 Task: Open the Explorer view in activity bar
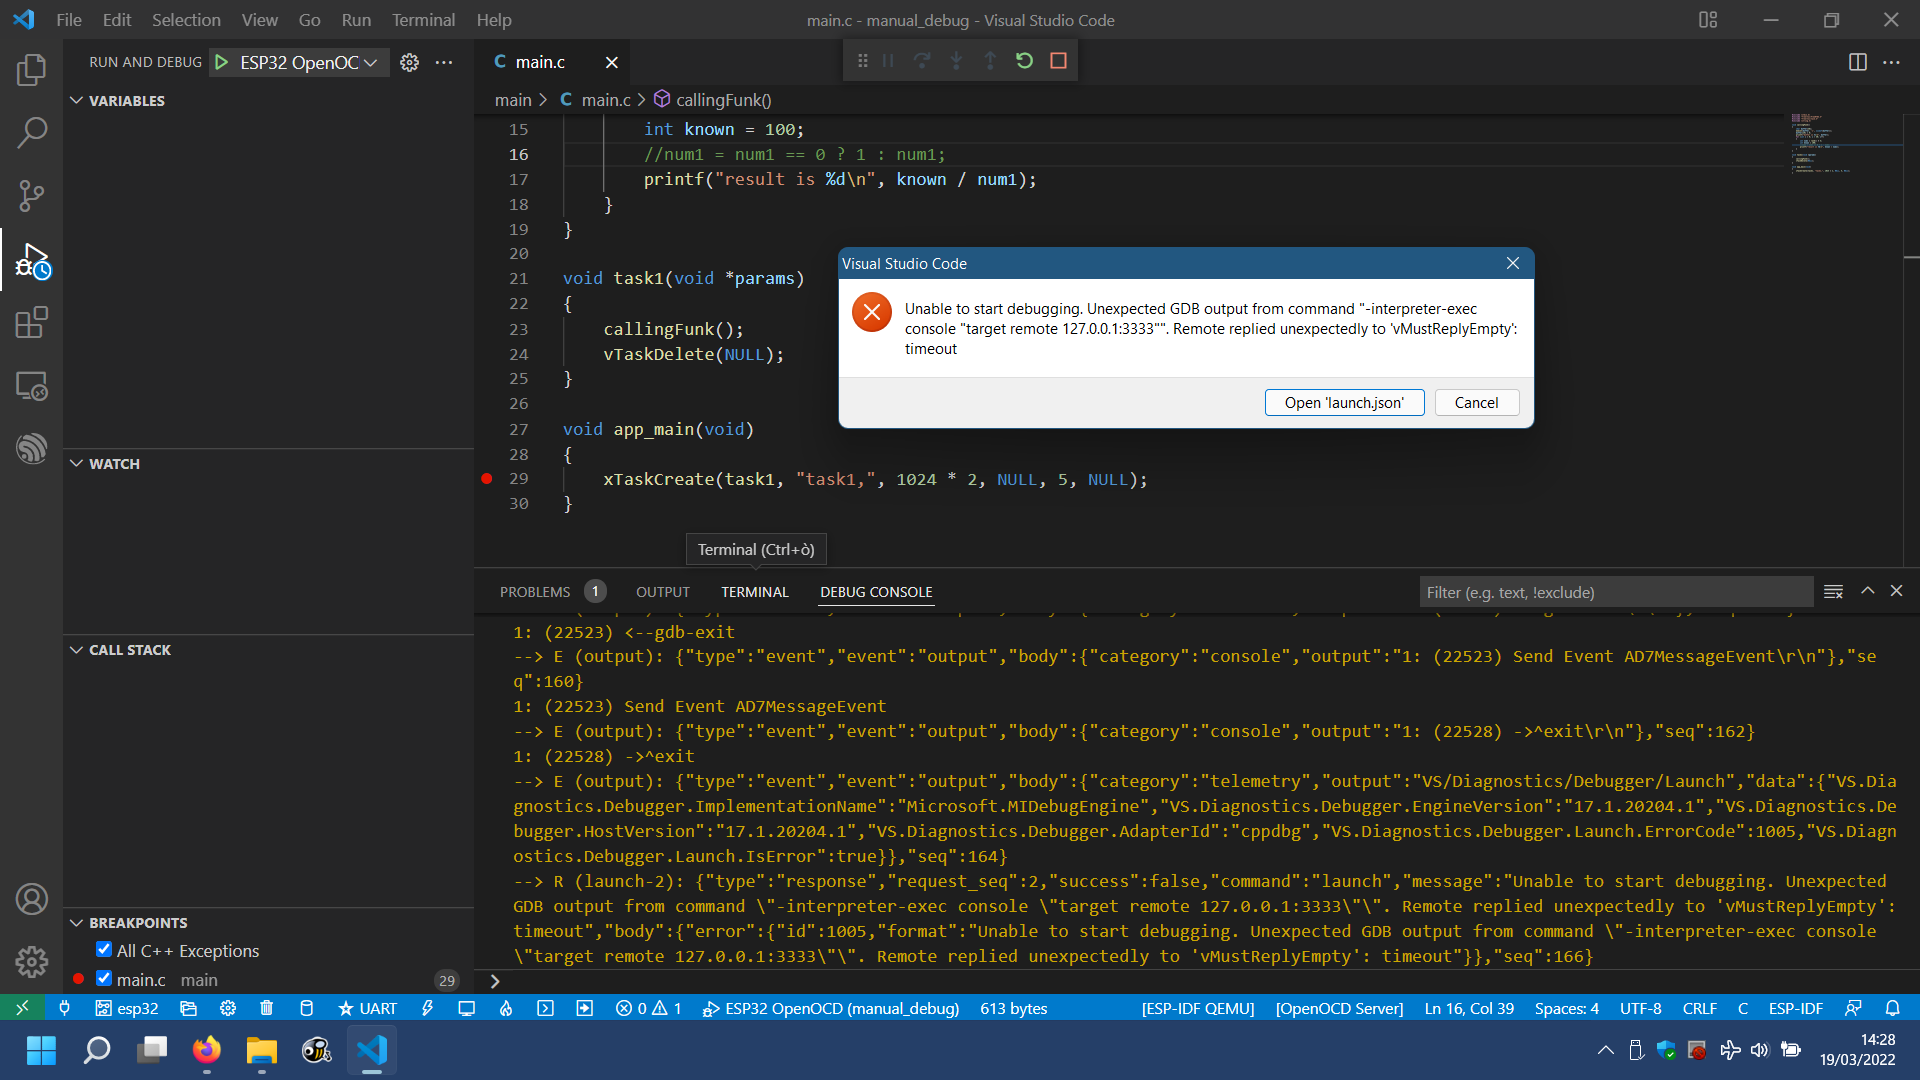click(x=32, y=70)
